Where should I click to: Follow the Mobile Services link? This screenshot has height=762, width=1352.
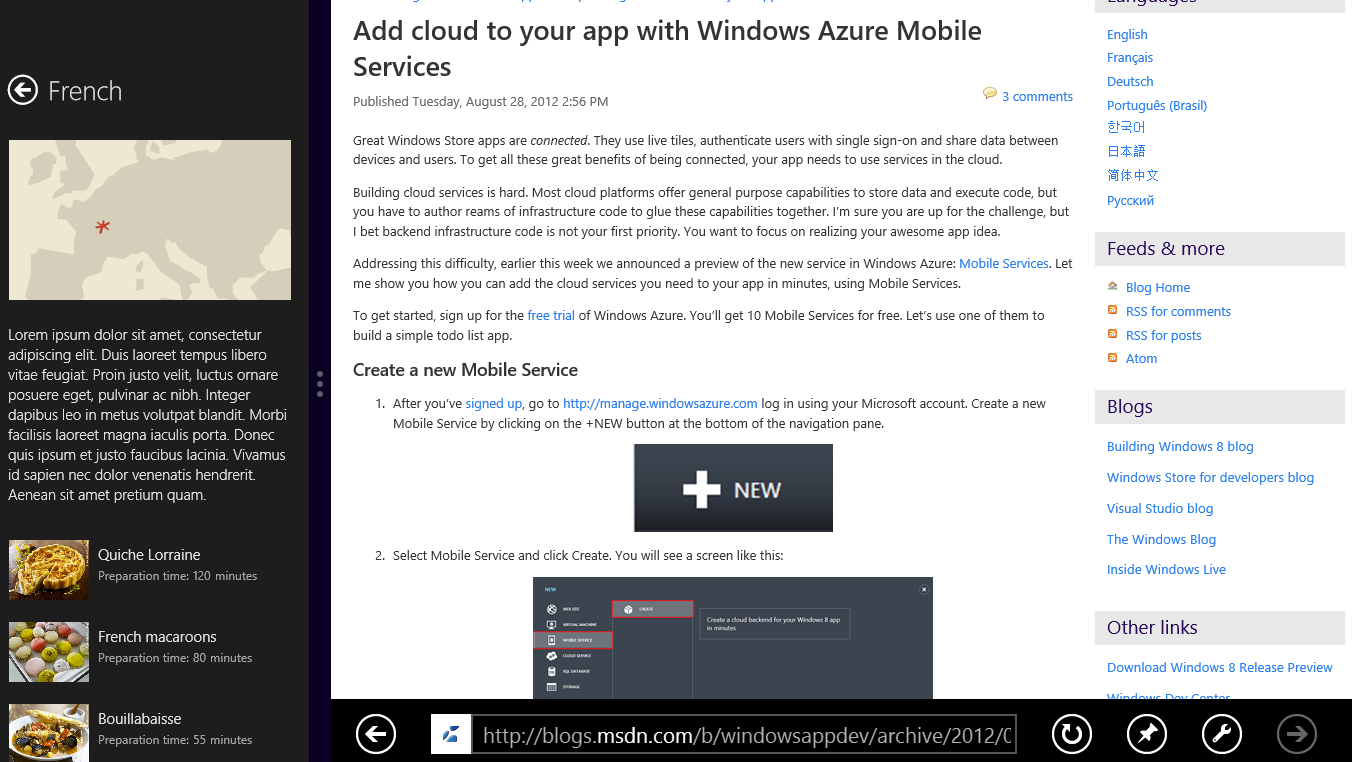[1003, 264]
